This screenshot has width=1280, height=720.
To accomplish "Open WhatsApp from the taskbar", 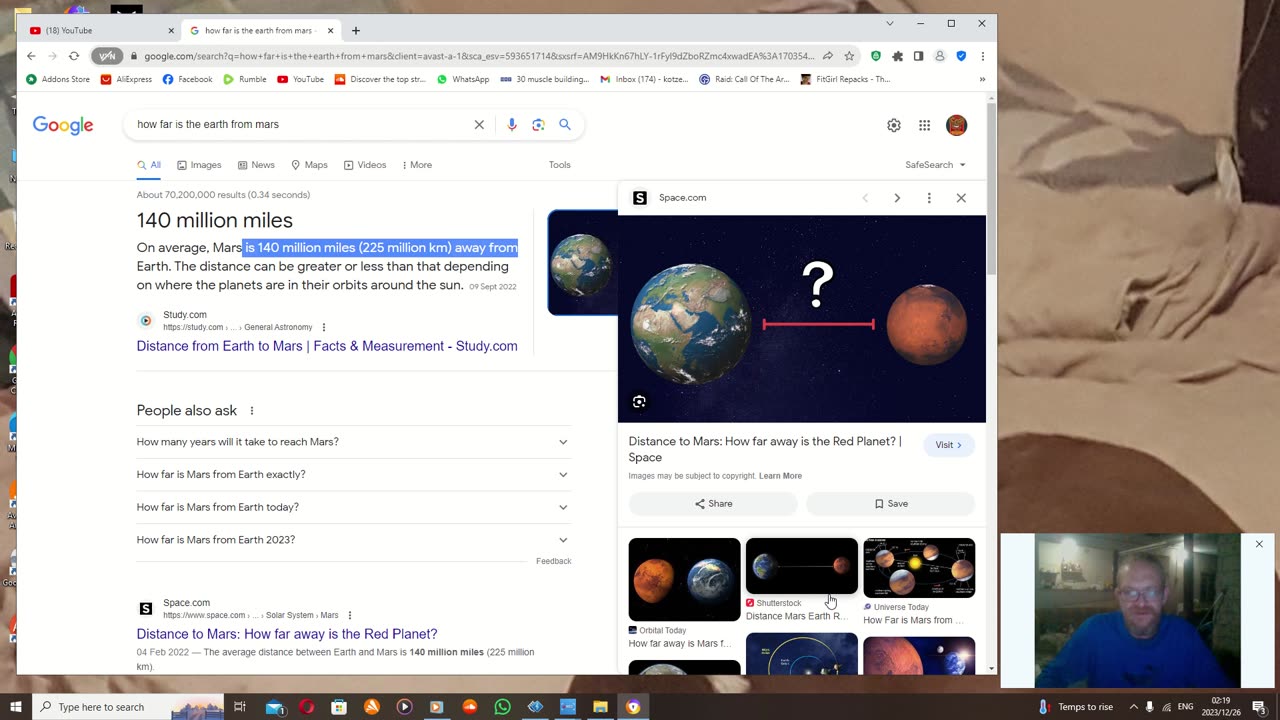I will [503, 707].
